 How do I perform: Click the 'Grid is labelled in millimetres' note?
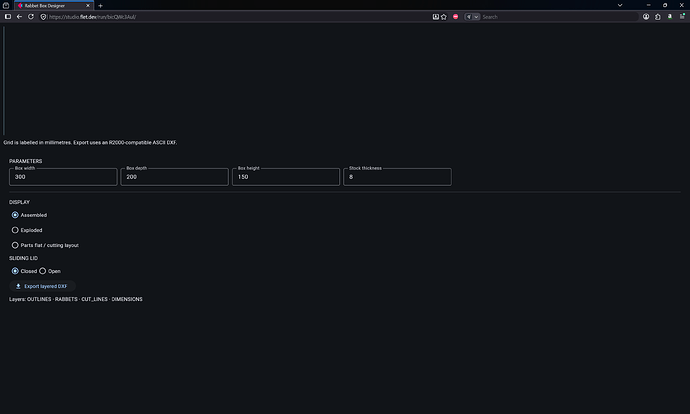(x=90, y=143)
